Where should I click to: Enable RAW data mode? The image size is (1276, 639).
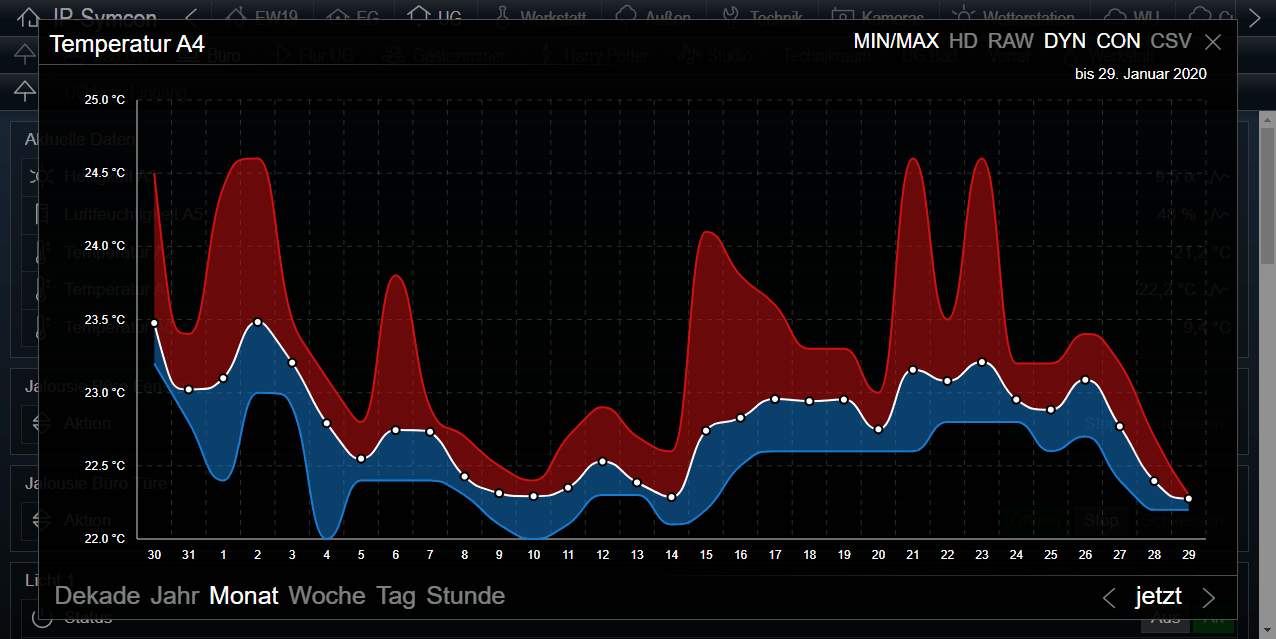1010,41
